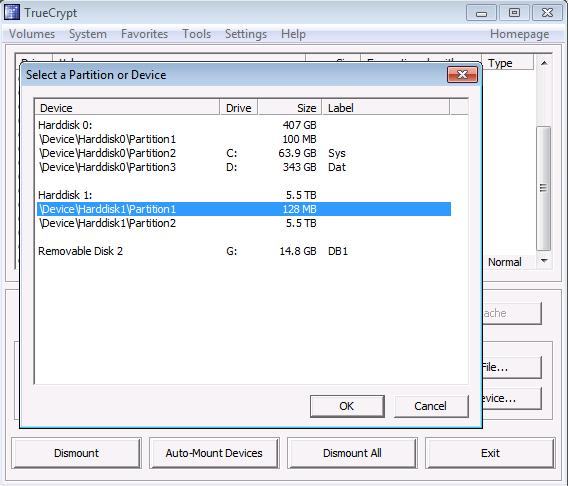This screenshot has height=486, width=568.
Task: Click the Dismount All button
Action: [352, 453]
